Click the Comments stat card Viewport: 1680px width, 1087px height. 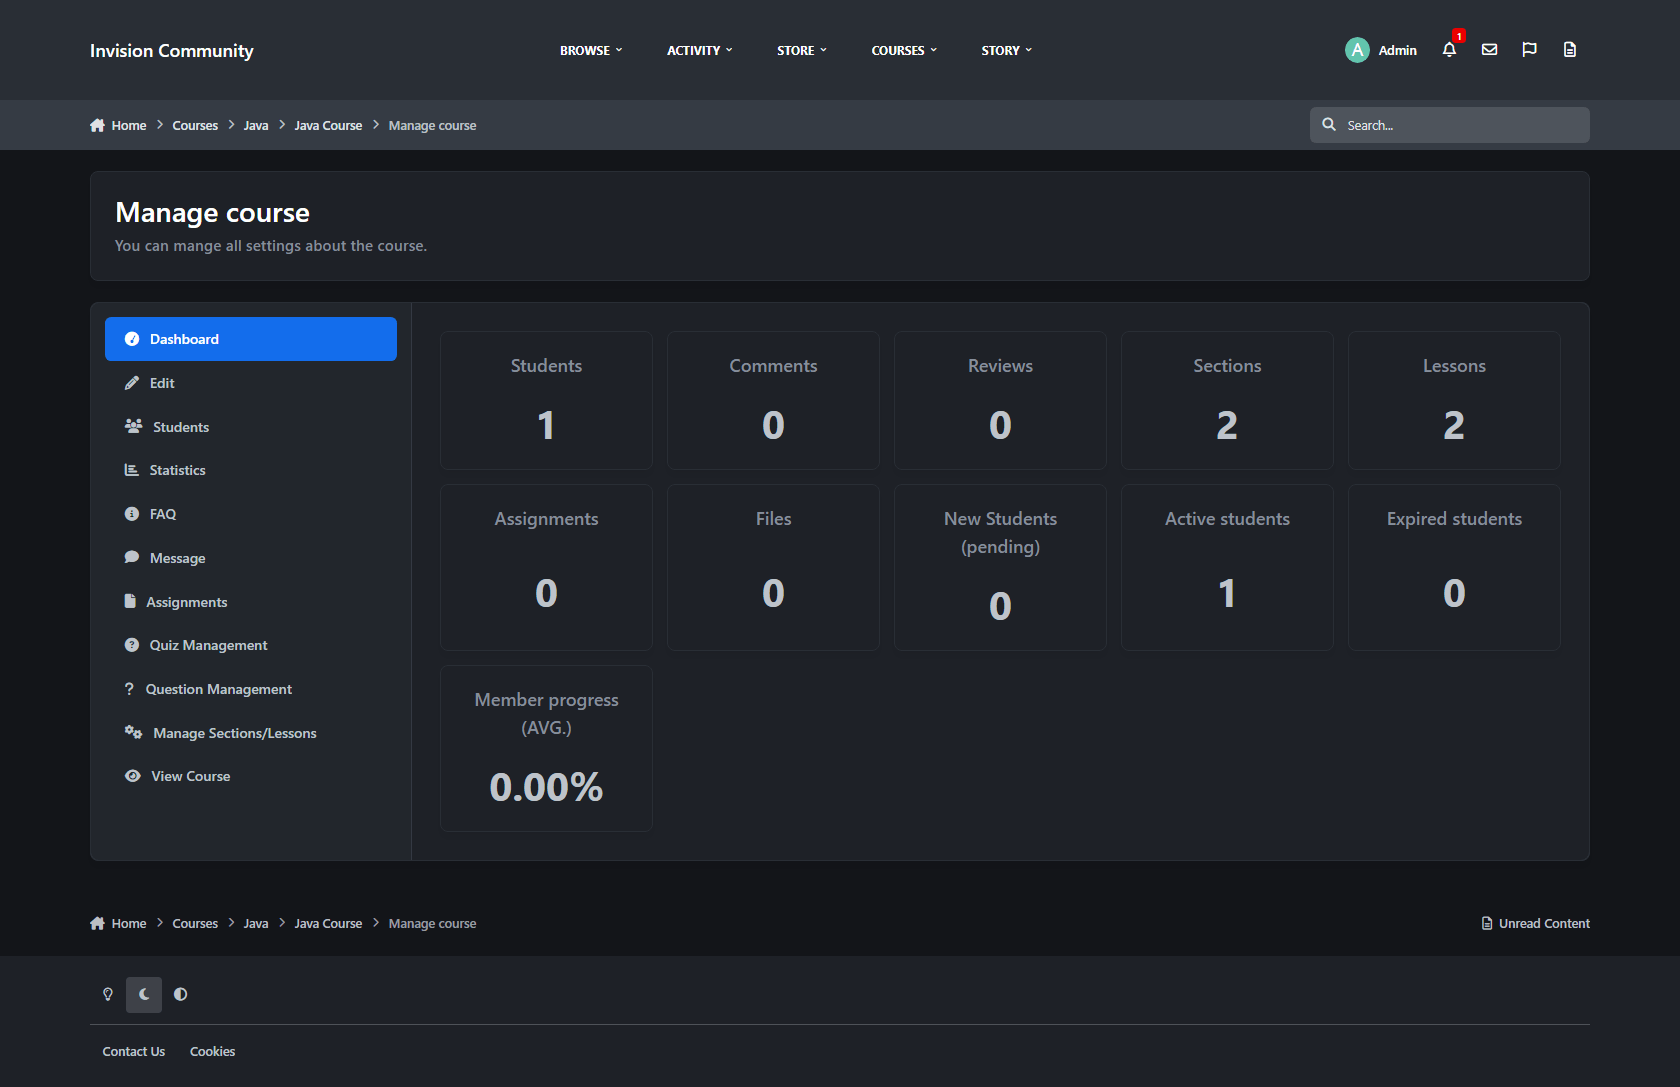[x=773, y=401]
